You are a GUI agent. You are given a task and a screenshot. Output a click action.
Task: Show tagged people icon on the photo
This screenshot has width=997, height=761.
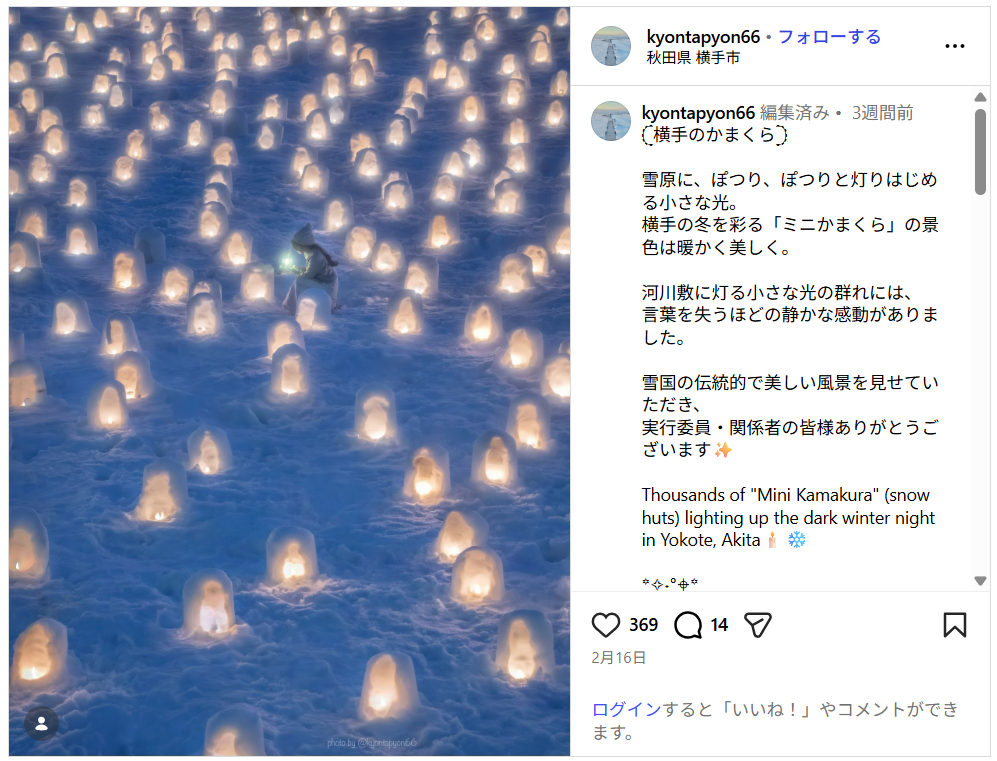click(x=41, y=723)
